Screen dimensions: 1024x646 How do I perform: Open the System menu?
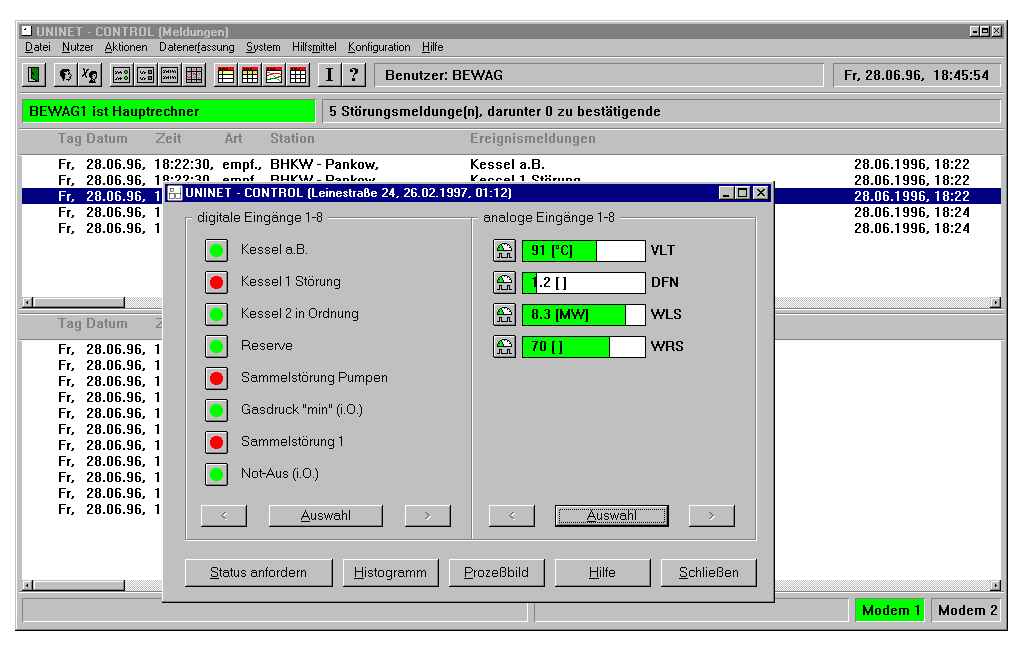[263, 47]
